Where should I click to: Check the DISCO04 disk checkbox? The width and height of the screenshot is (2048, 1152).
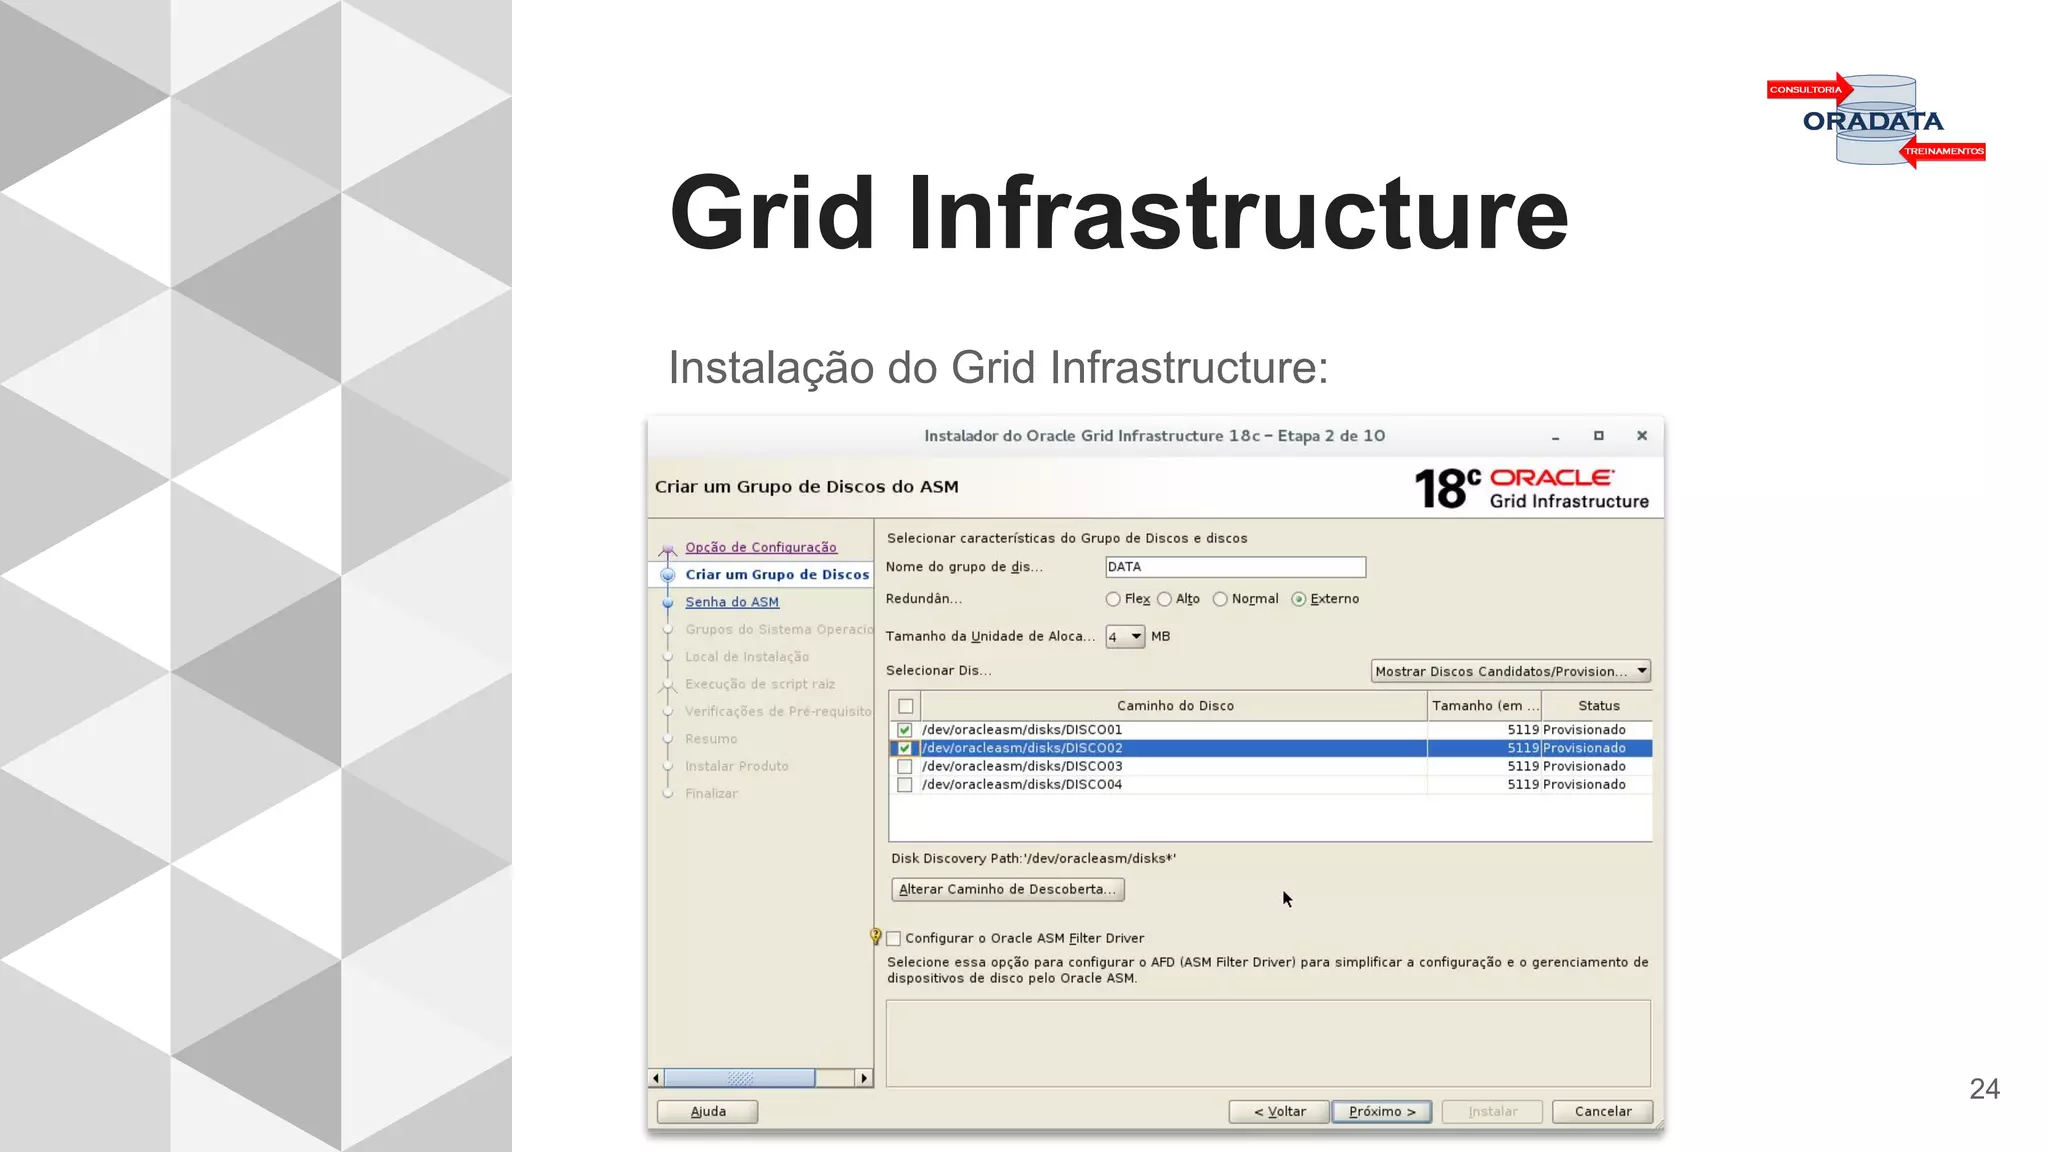(x=905, y=785)
